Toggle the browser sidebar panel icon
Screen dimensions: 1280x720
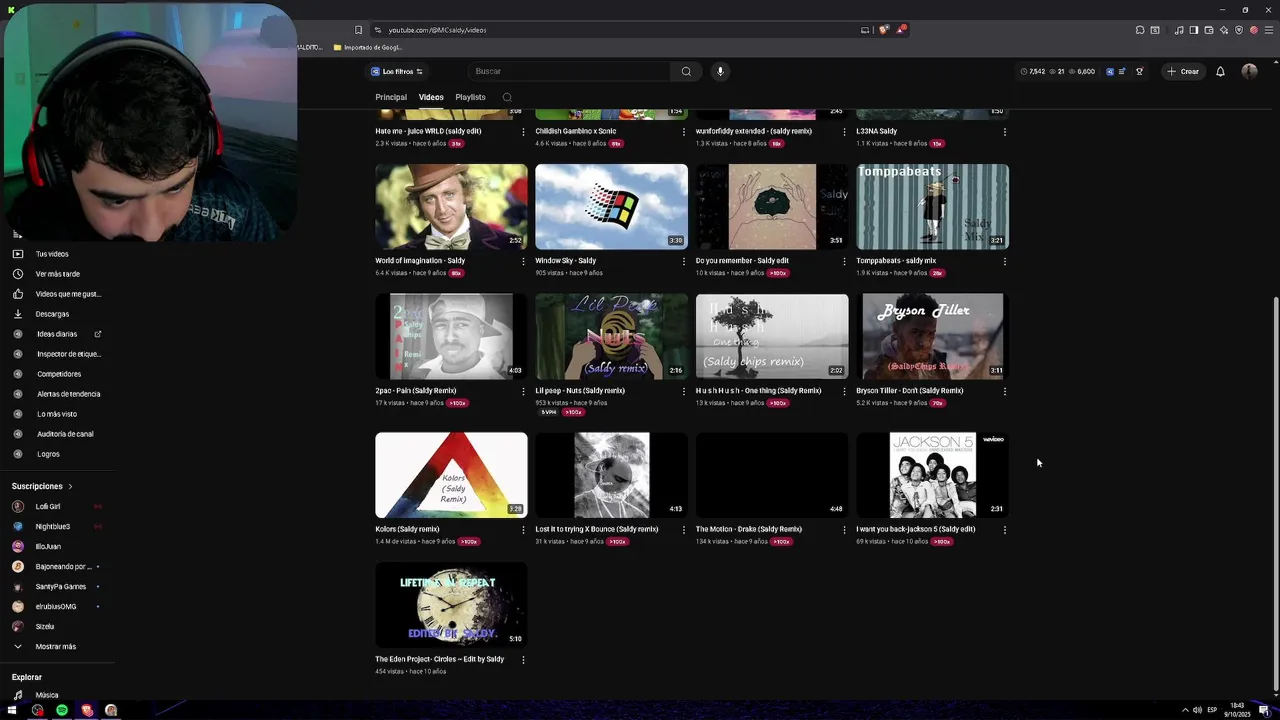(1194, 30)
